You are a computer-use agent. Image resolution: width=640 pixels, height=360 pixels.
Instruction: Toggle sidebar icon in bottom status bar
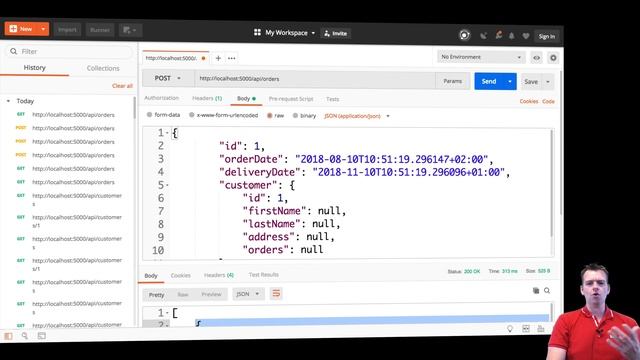coord(8,336)
